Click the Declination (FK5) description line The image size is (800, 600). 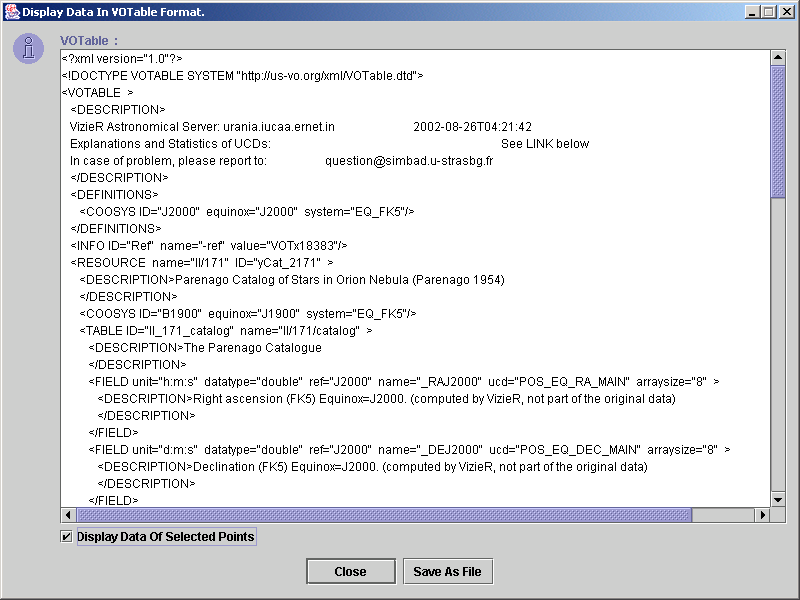[x=372, y=467]
